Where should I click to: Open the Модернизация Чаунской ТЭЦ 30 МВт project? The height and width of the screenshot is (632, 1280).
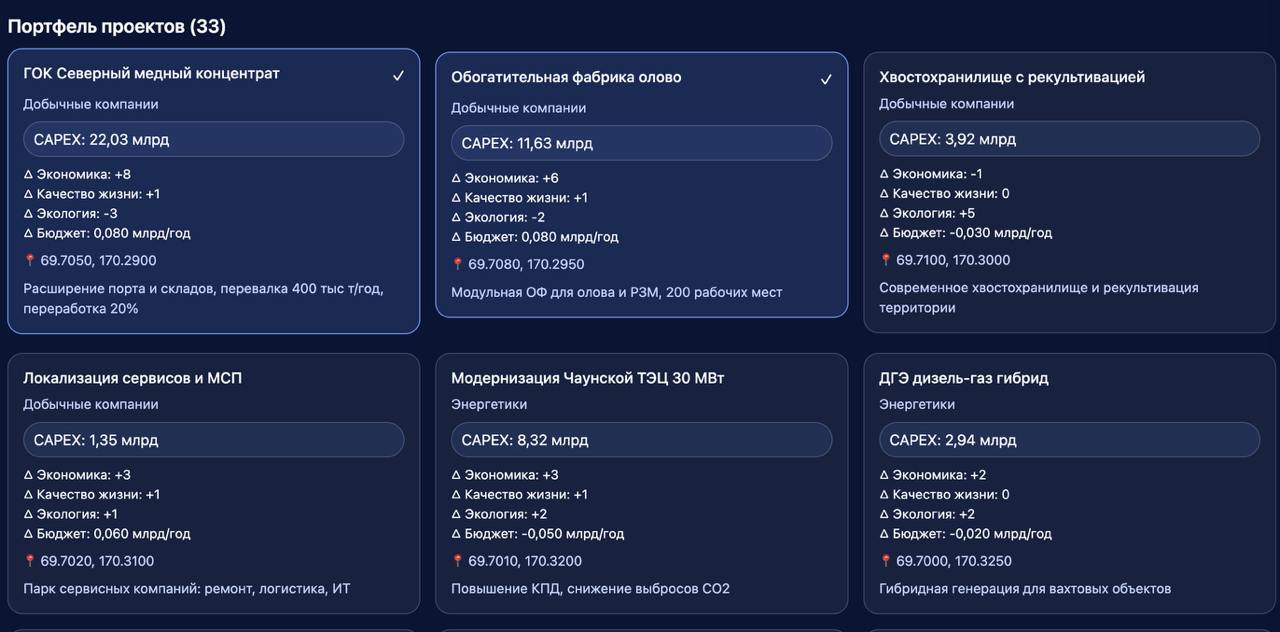587,378
